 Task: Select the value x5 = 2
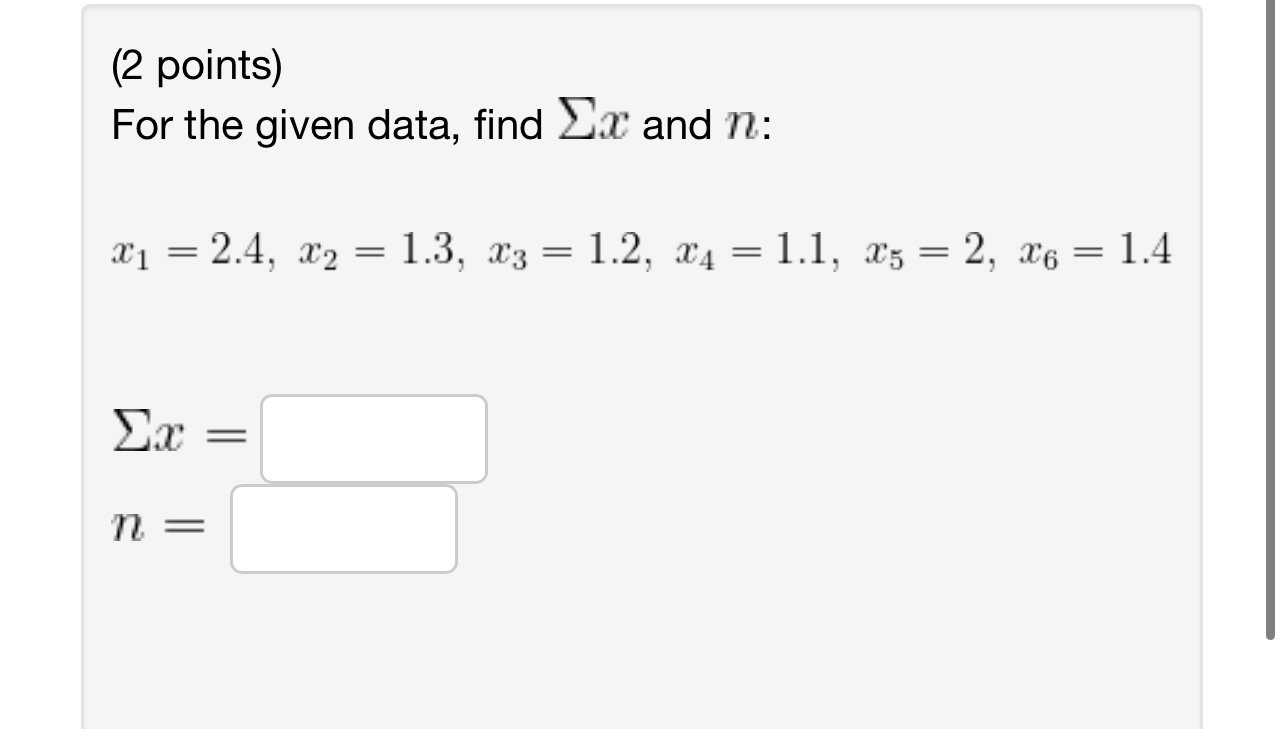pyautogui.click(x=926, y=250)
